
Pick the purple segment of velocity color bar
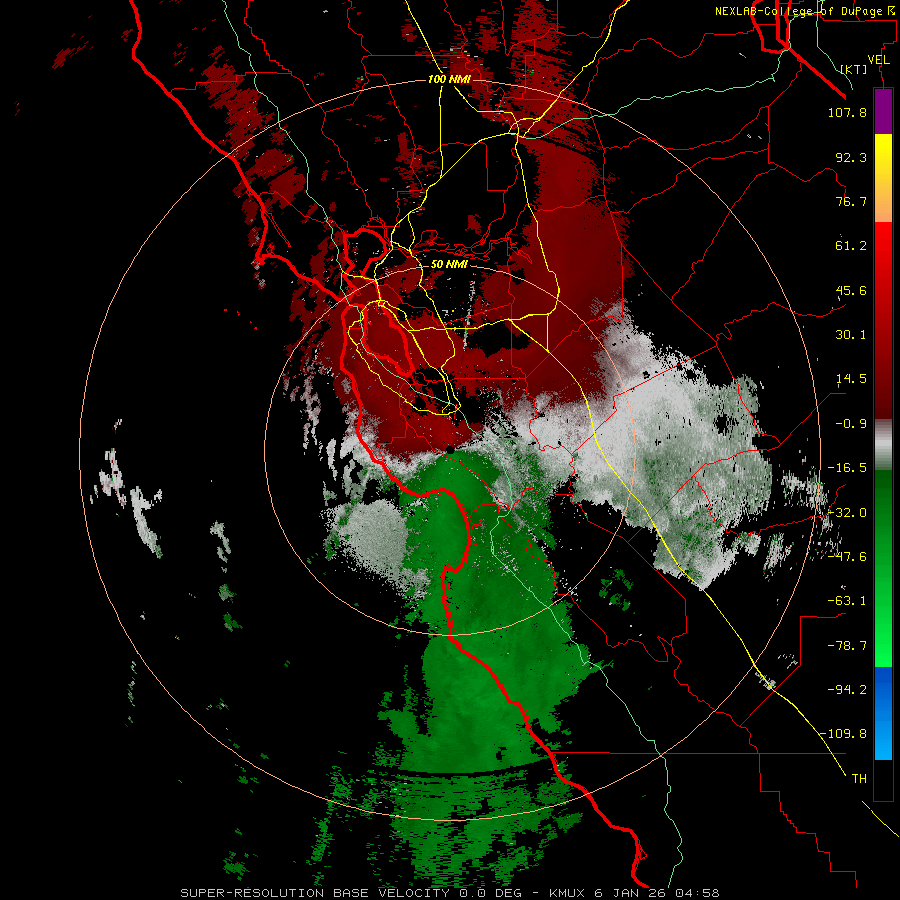[883, 111]
